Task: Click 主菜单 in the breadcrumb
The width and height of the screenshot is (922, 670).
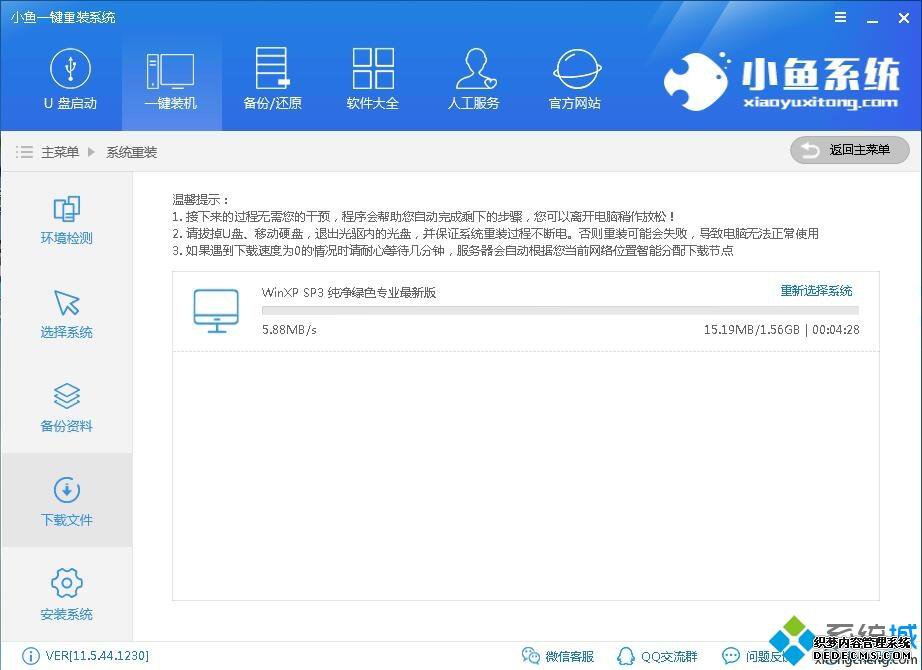Action: (60, 152)
